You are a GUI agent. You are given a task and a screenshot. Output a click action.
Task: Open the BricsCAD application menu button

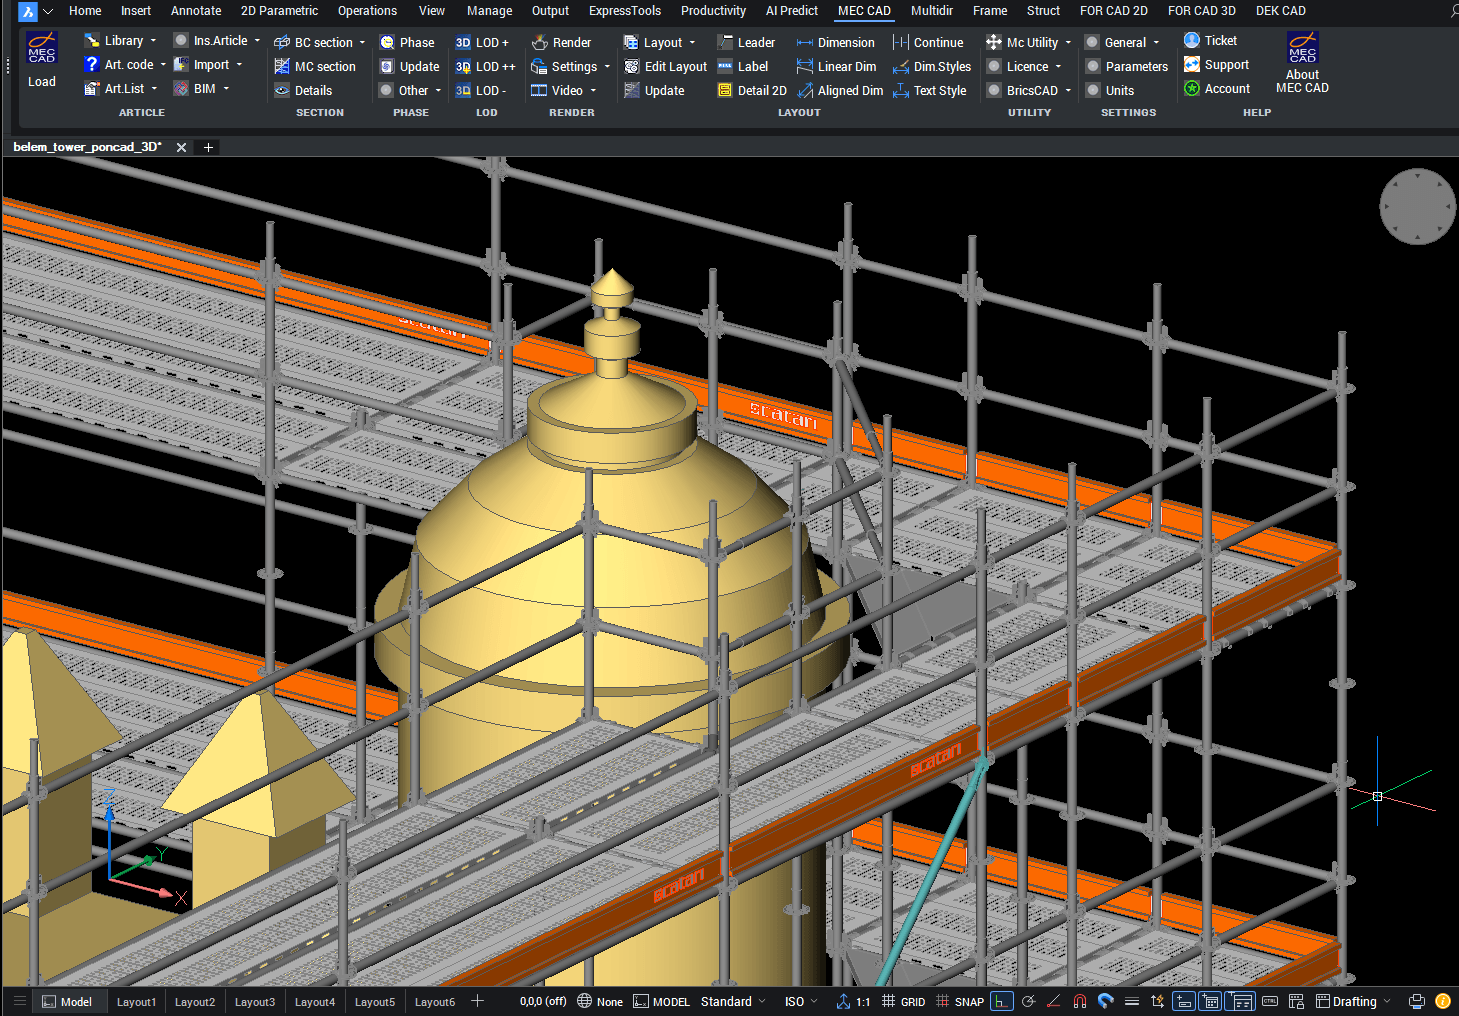(x=27, y=11)
